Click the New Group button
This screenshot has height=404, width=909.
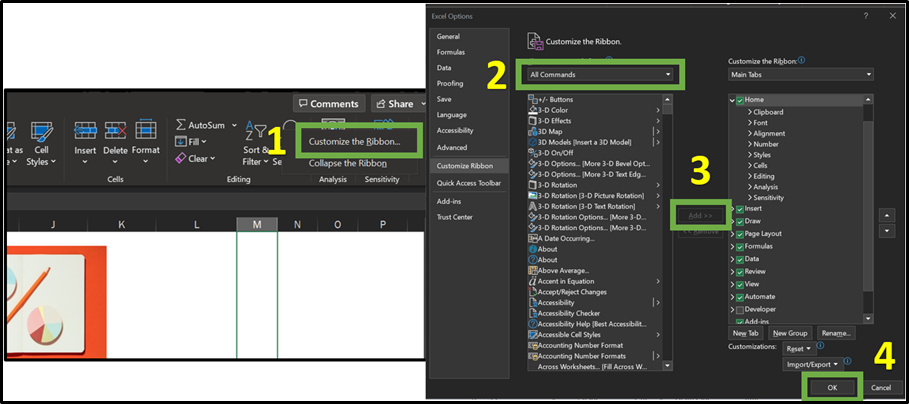[x=790, y=333]
